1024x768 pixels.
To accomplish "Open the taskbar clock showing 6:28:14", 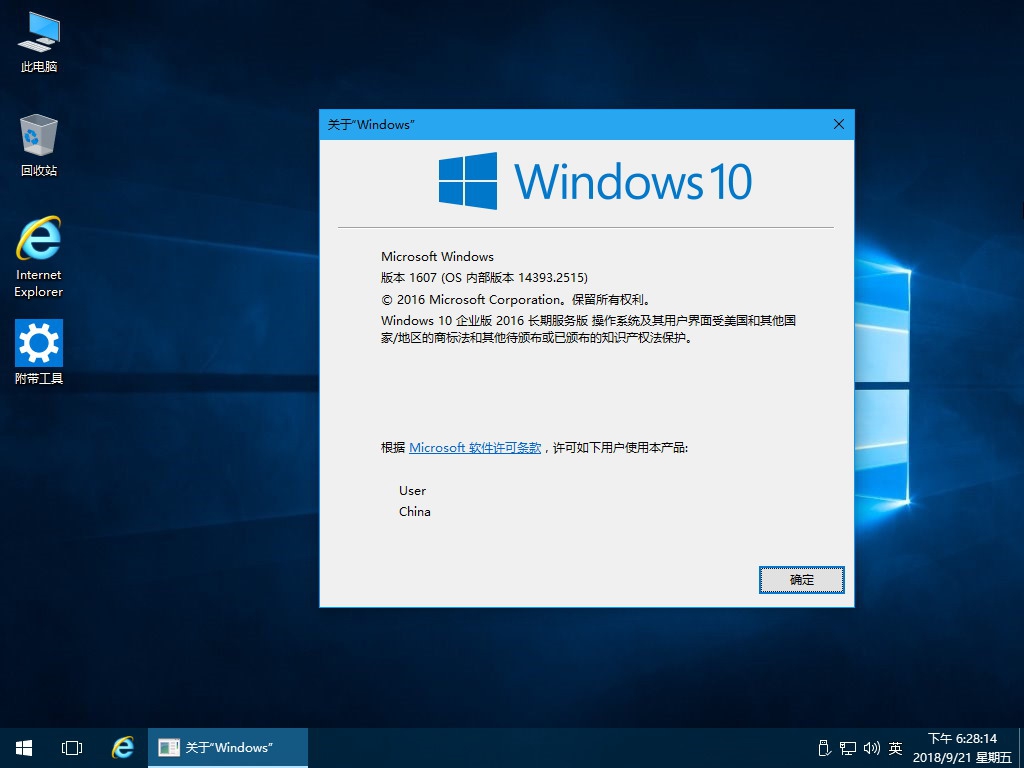I will click(x=962, y=739).
